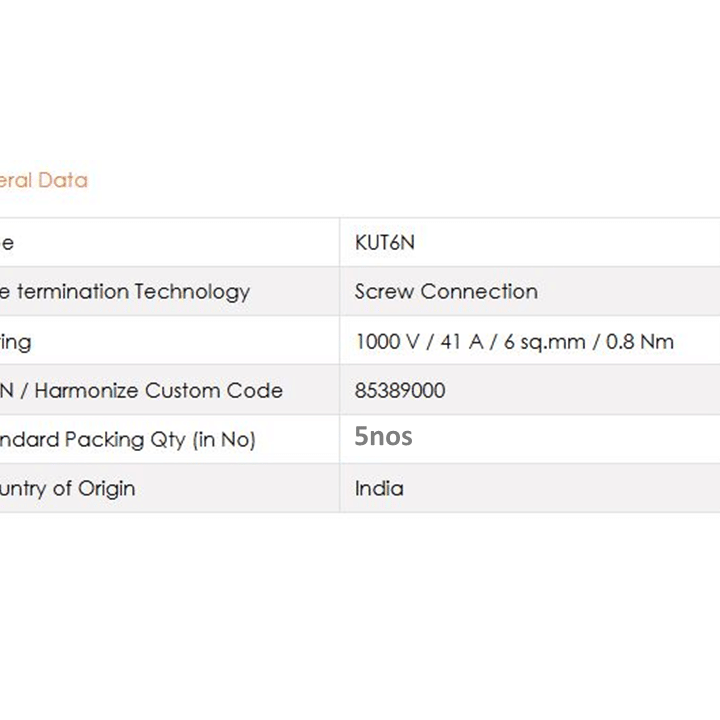The width and height of the screenshot is (720, 720).
Task: Select the 85389000 code value
Action: pyautogui.click(x=399, y=390)
